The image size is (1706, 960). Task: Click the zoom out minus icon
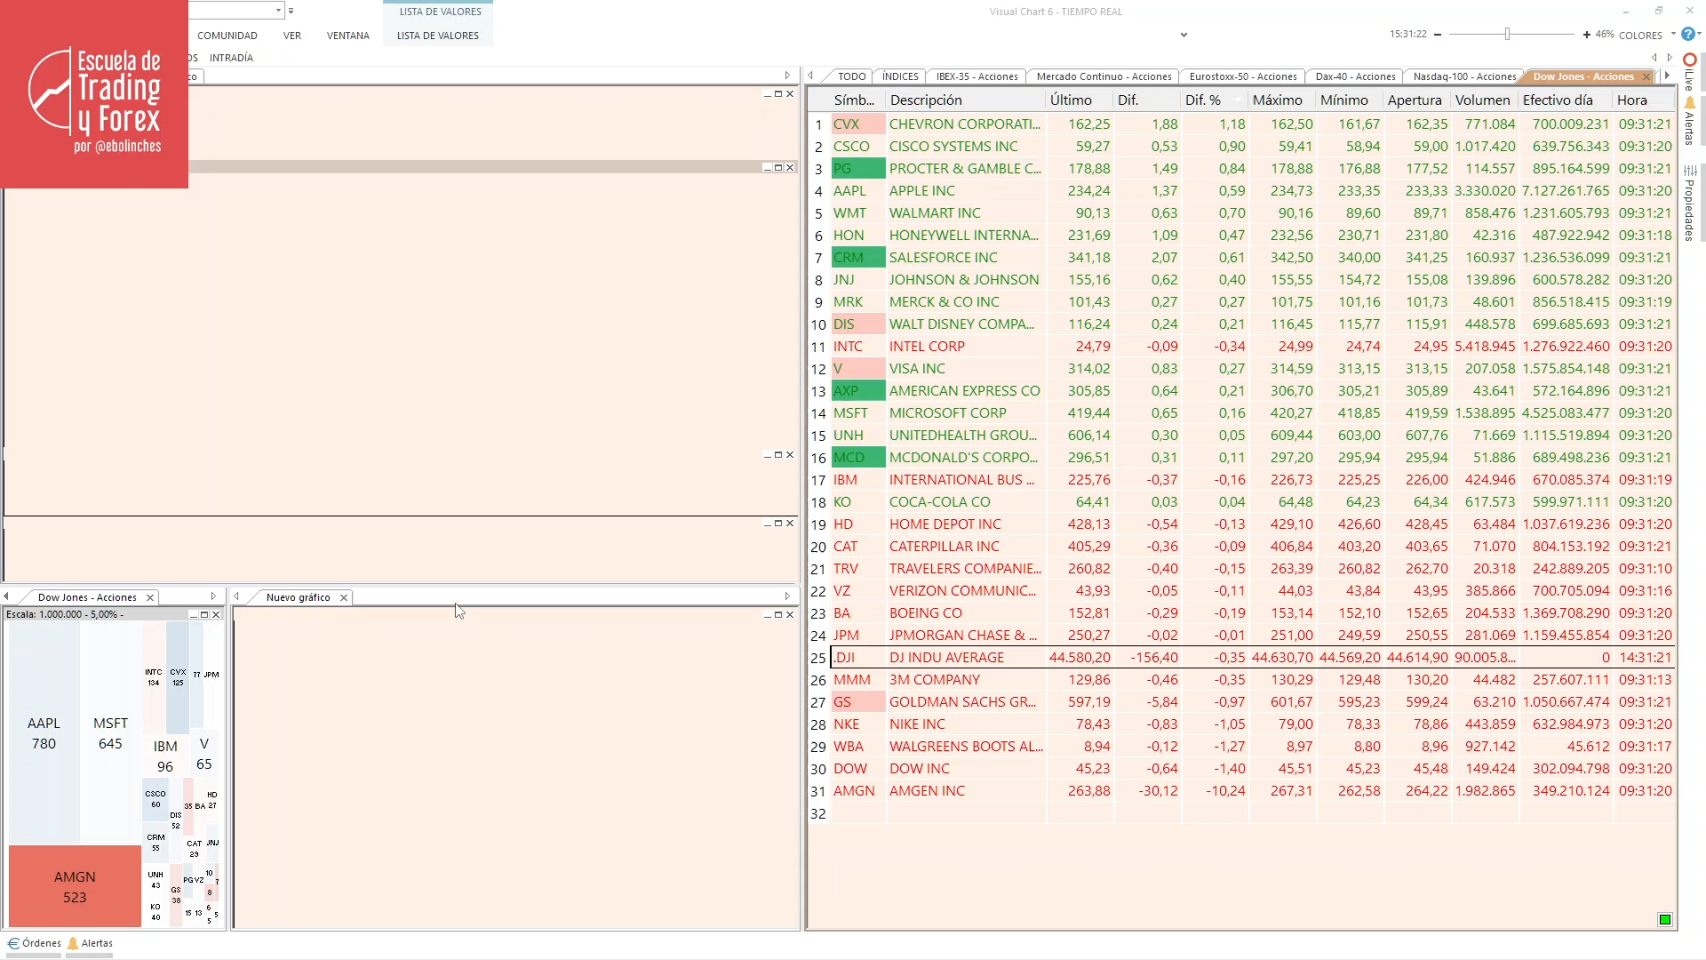(x=1438, y=33)
